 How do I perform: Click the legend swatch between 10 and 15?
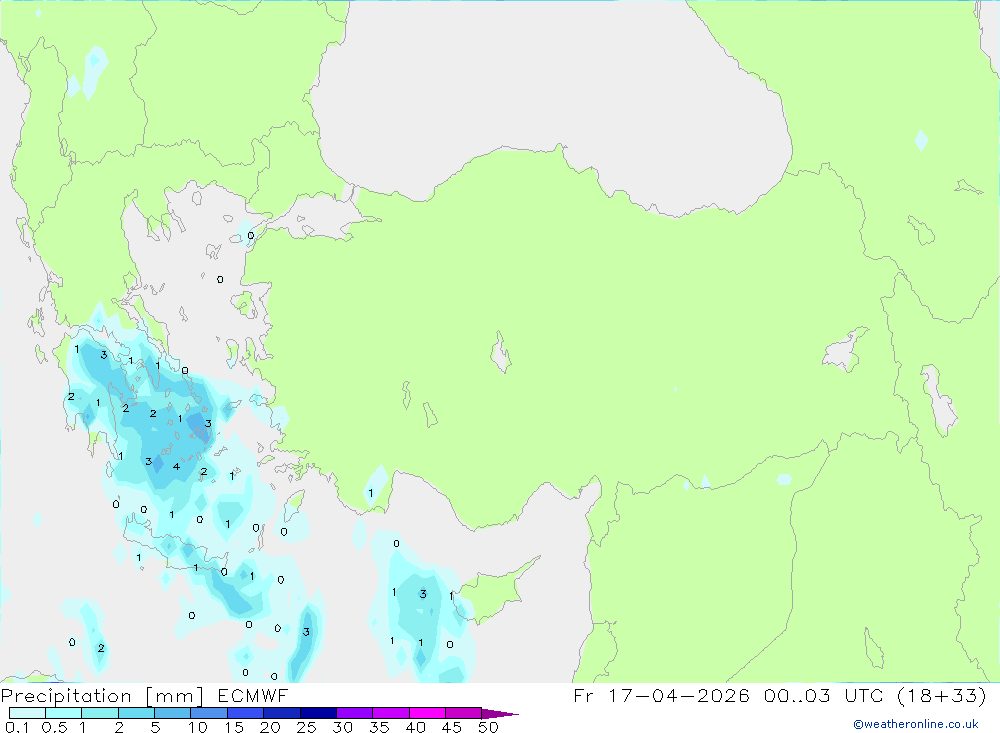point(209,713)
